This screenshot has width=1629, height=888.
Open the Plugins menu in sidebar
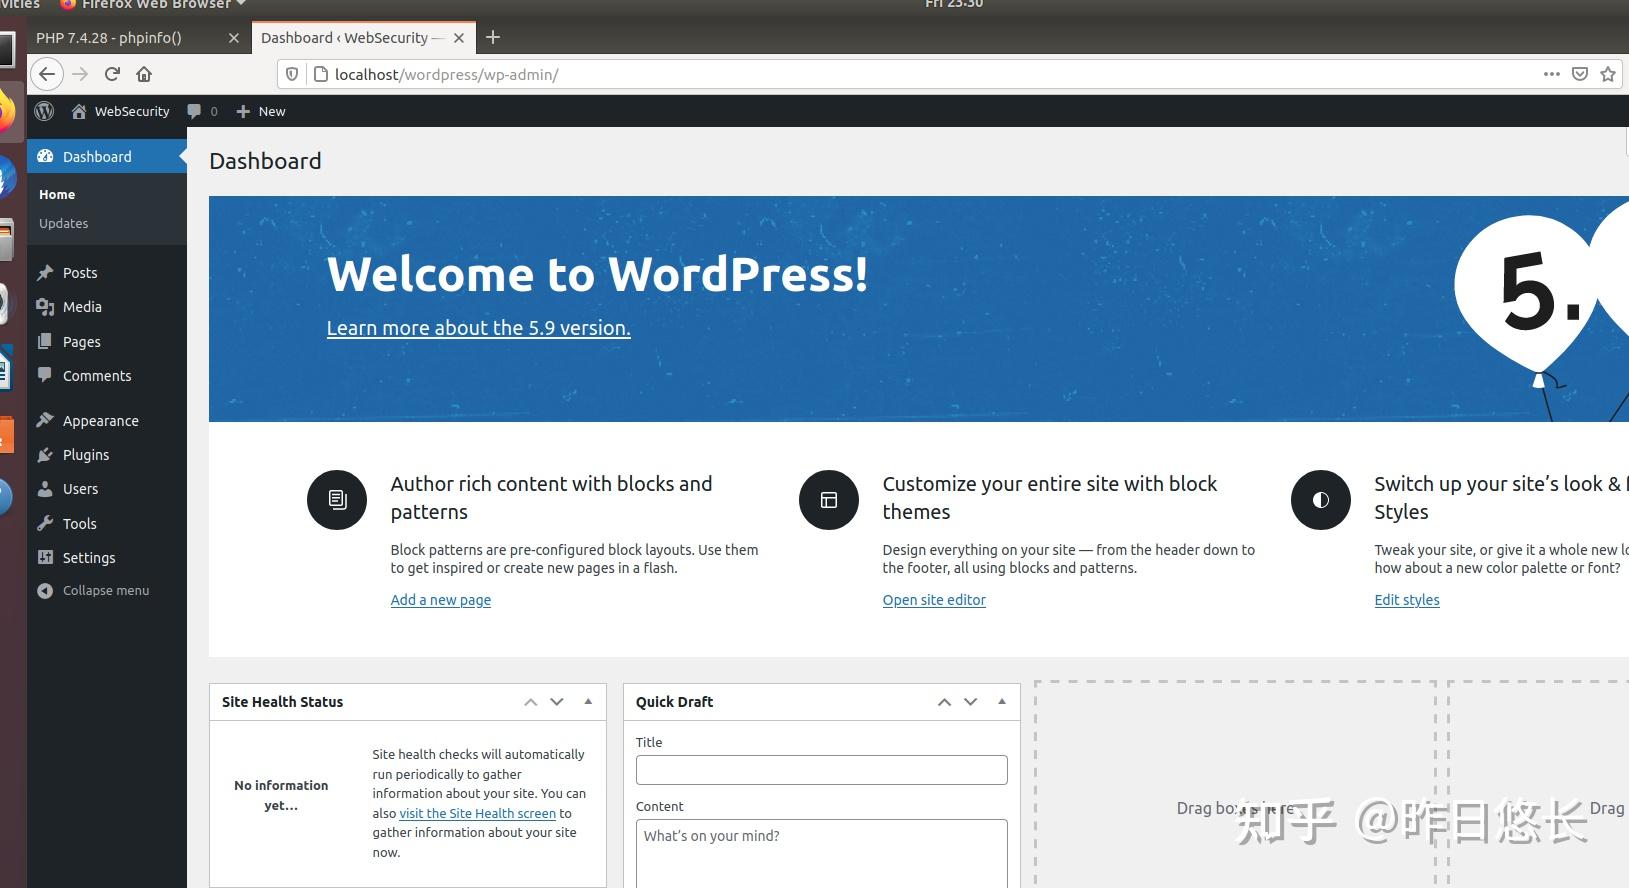pyautogui.click(x=86, y=455)
